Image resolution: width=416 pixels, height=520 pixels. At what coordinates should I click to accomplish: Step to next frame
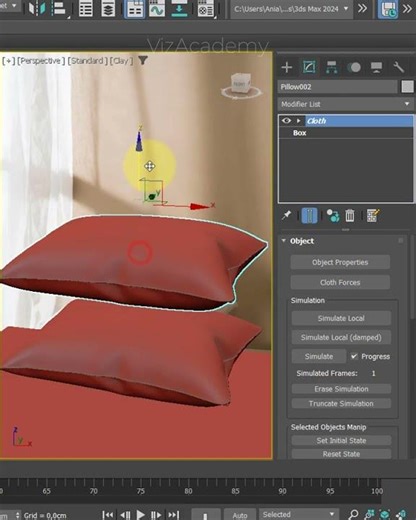(156, 515)
